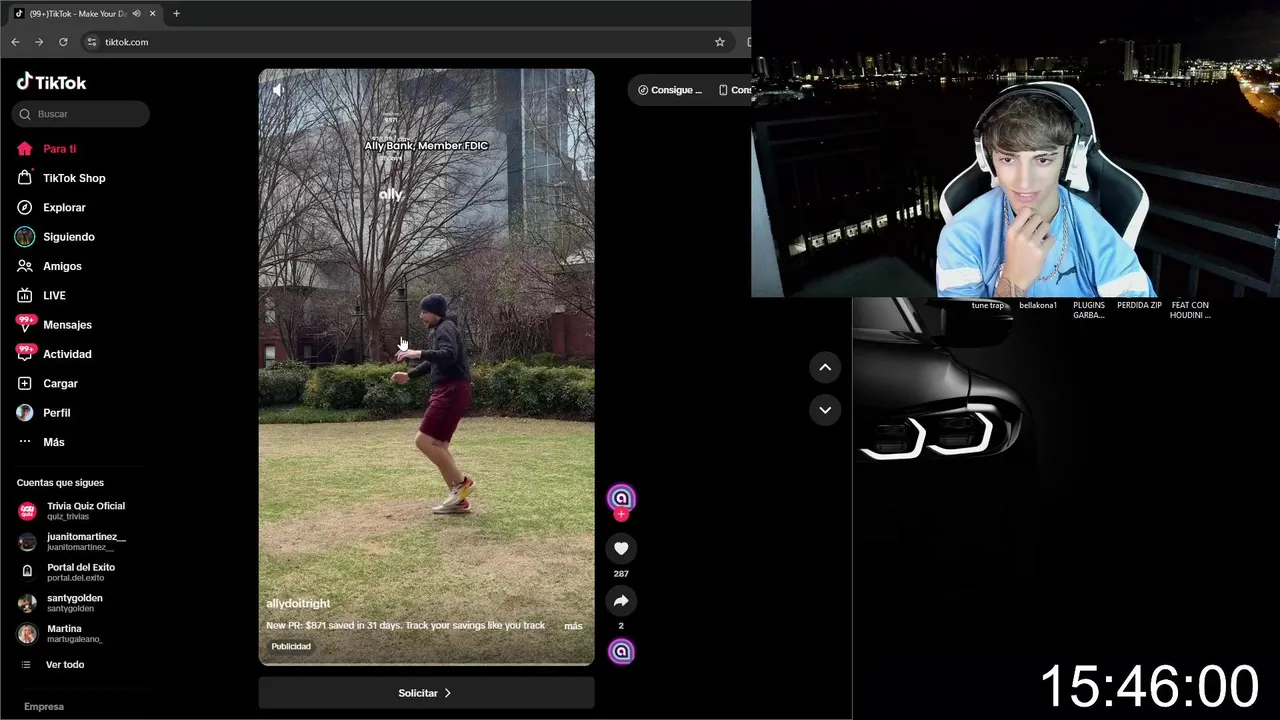The image size is (1280, 720).
Task: Click the Consigue... pill button
Action: [670, 90]
